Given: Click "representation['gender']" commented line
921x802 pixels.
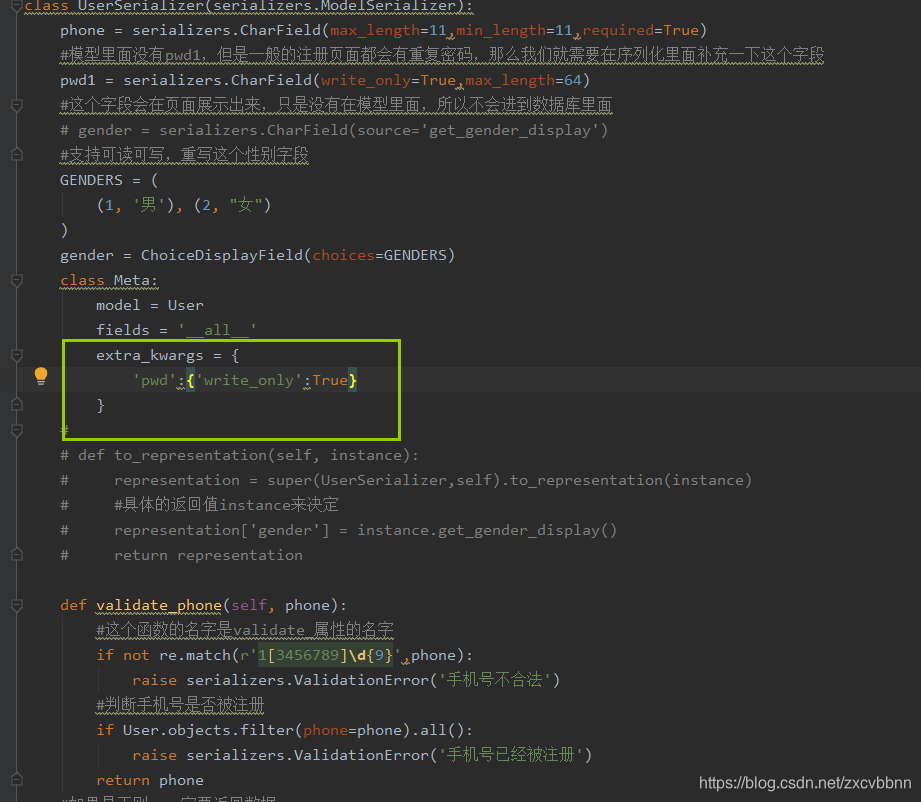Looking at the screenshot, I should point(338,531).
